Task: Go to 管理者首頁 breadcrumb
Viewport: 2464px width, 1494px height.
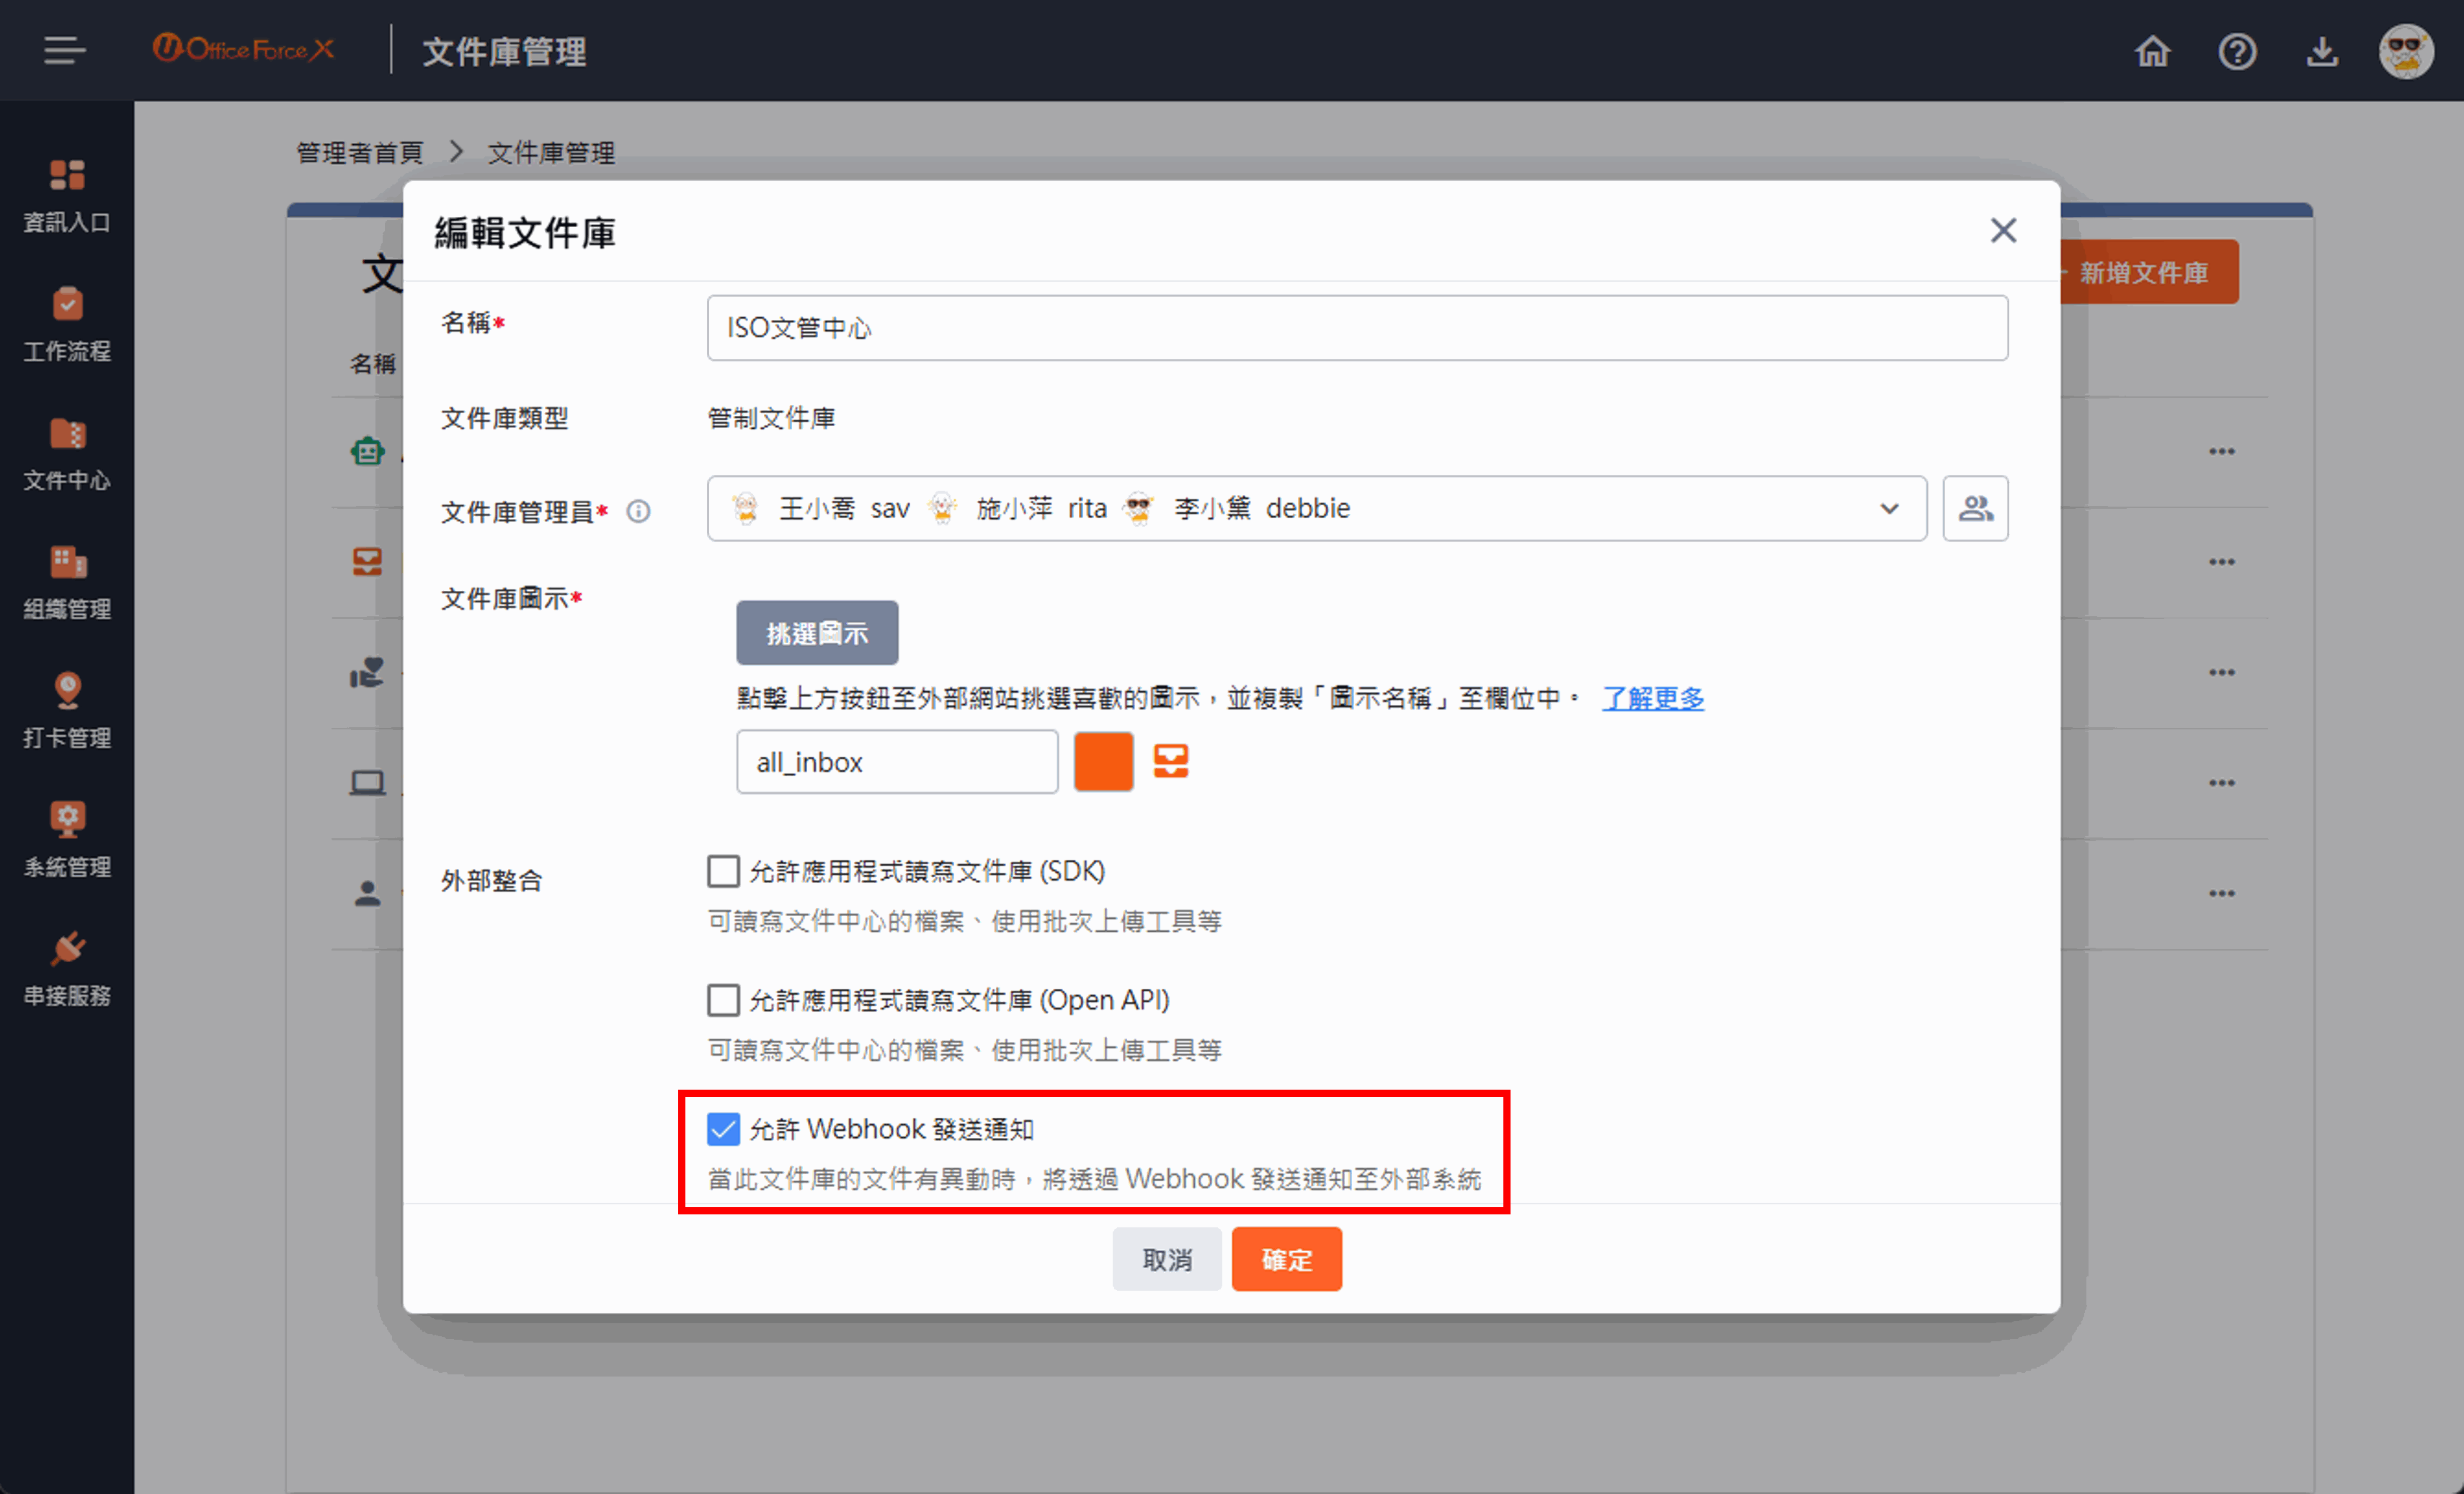Action: coord(360,153)
